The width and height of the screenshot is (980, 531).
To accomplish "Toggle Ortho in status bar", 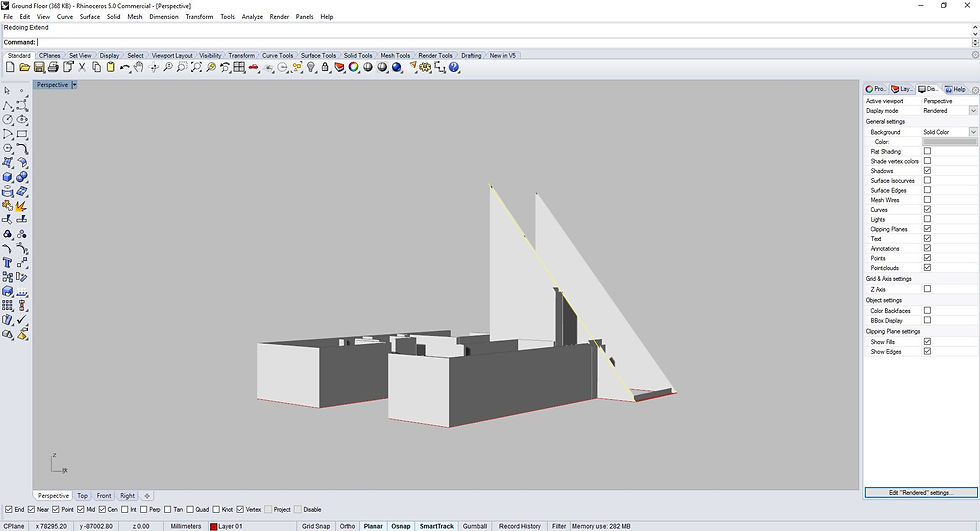I will (348, 526).
